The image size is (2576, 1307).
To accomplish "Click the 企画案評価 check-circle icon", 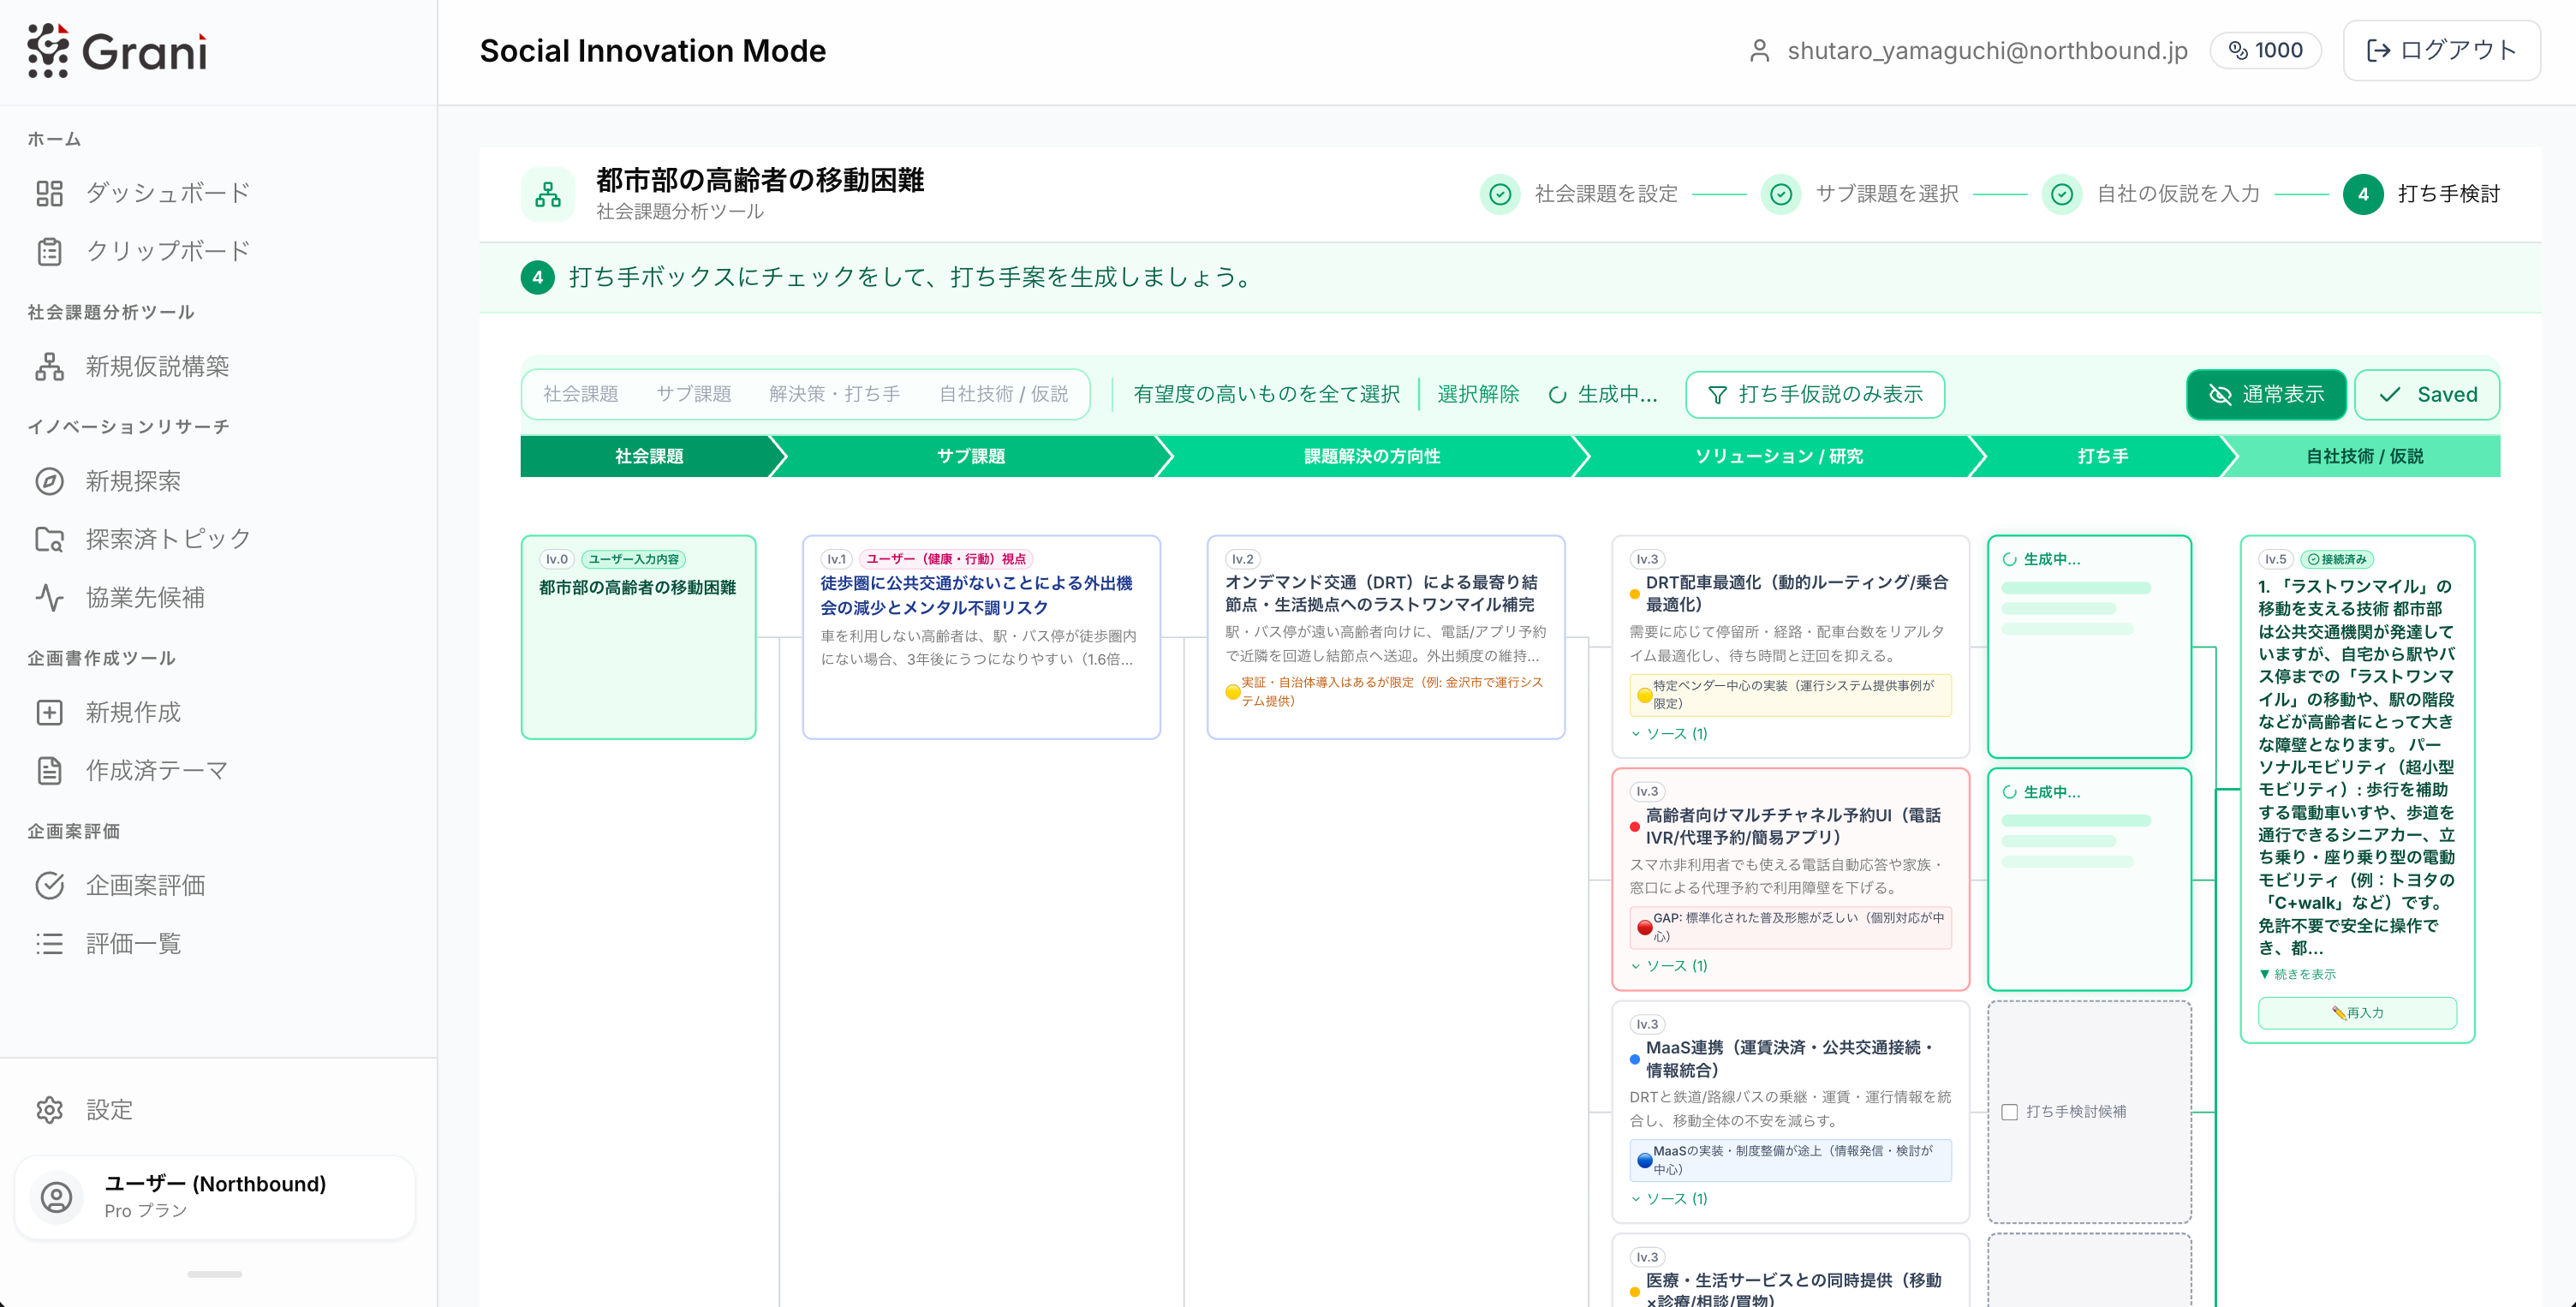I will point(49,885).
